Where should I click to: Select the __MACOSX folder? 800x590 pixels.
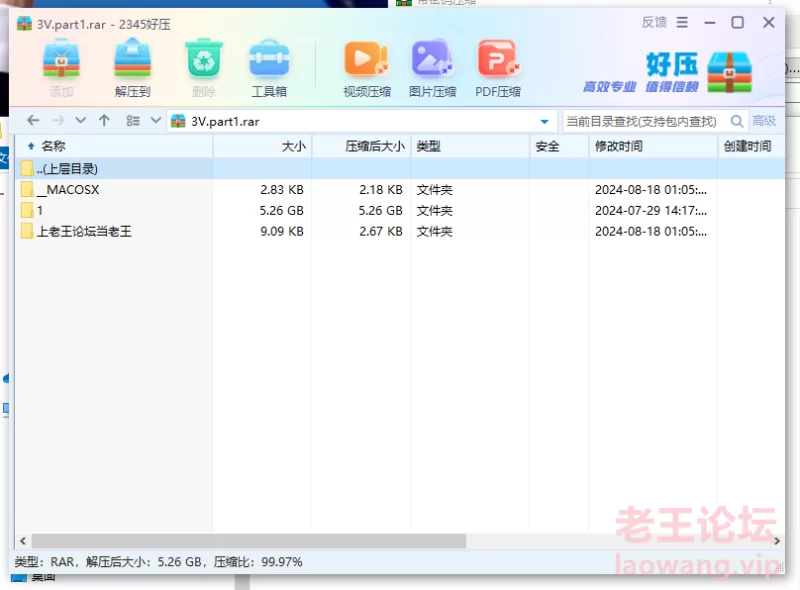400,189
